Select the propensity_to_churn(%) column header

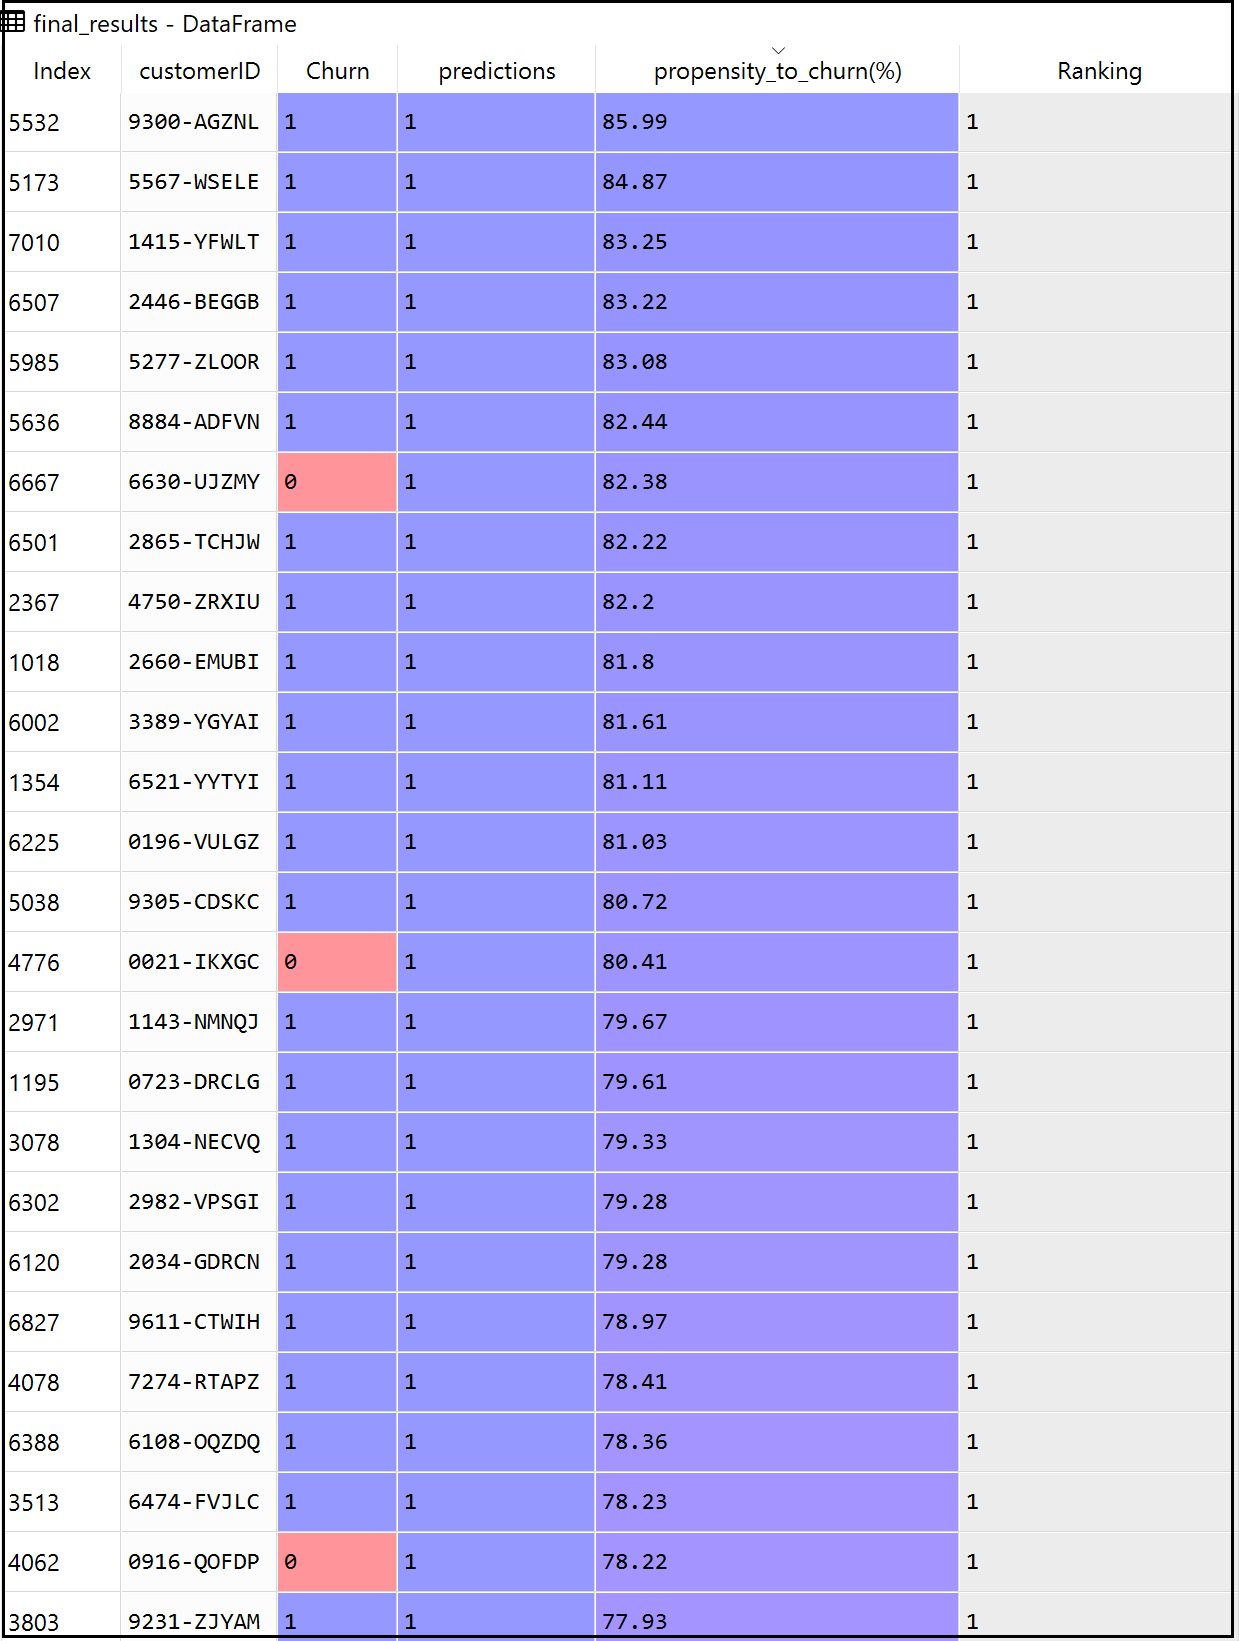click(x=777, y=71)
